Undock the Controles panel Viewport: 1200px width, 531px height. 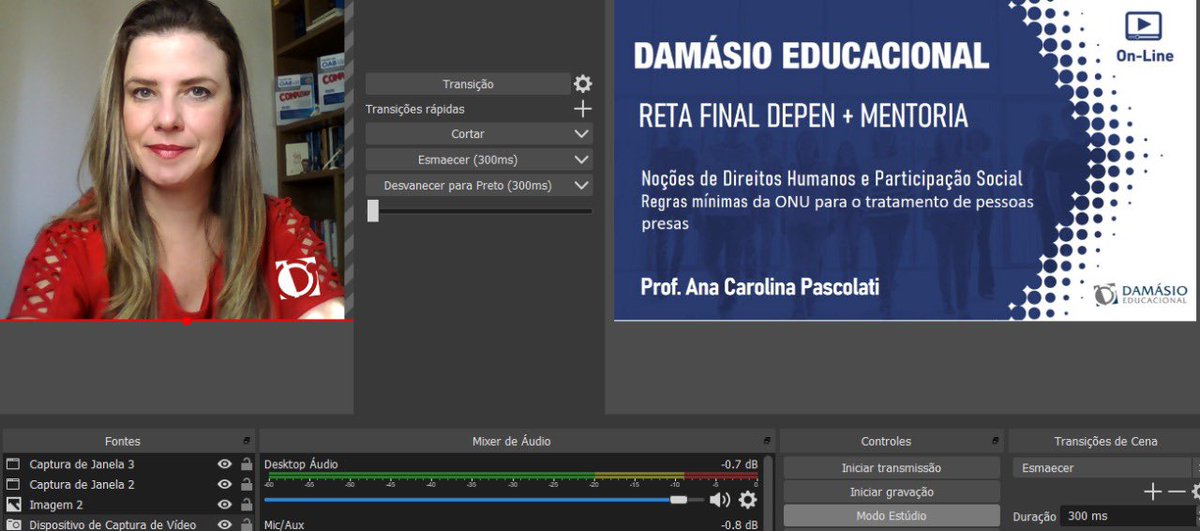pyautogui.click(x=997, y=441)
